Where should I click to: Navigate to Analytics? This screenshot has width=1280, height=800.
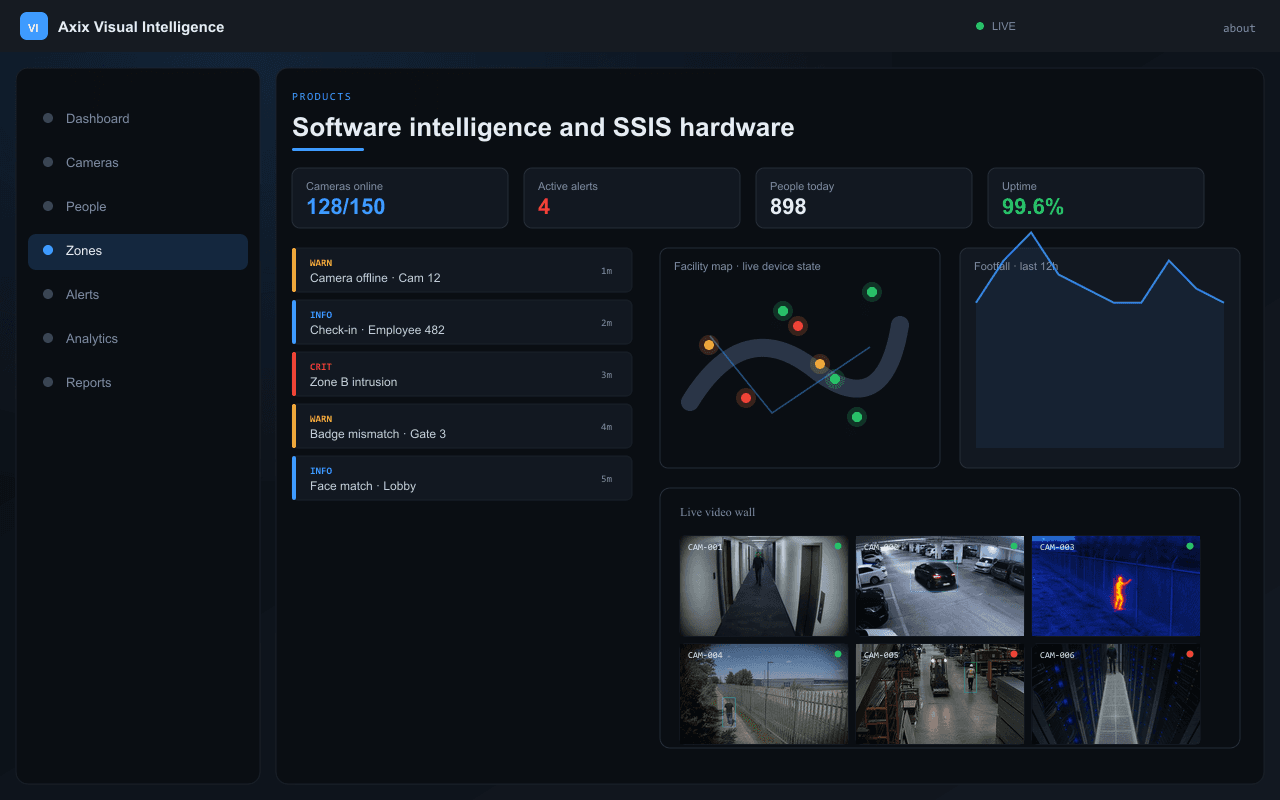138,338
